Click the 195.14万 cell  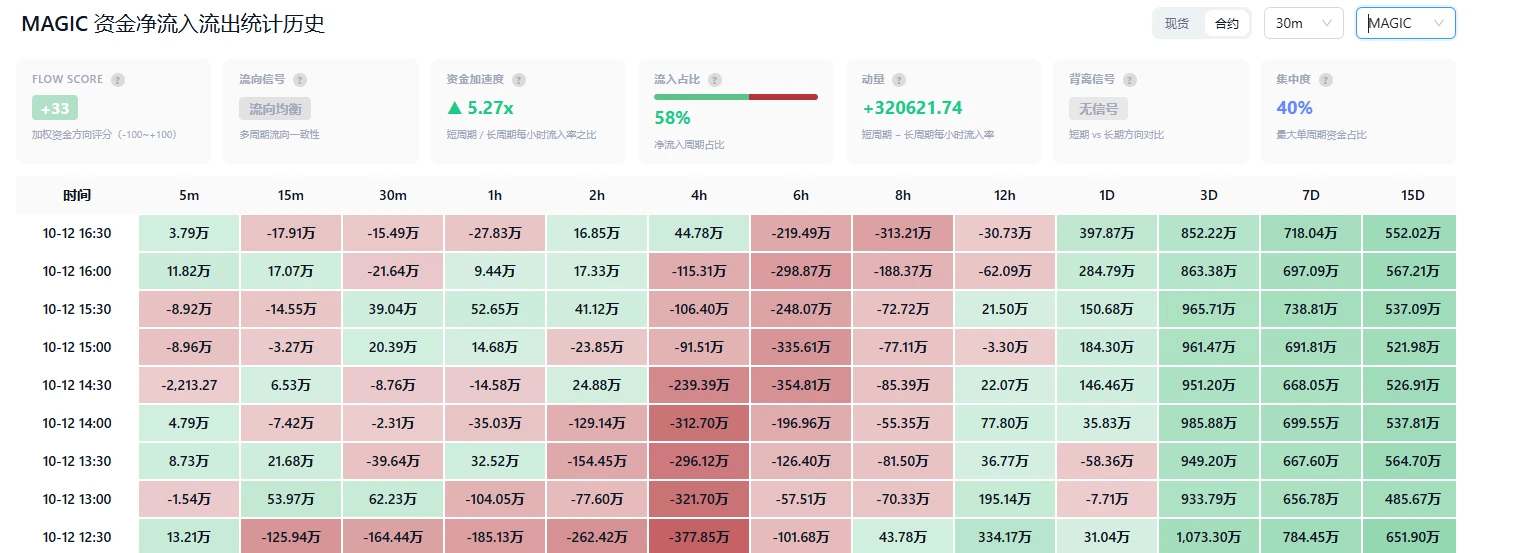[1005, 499]
